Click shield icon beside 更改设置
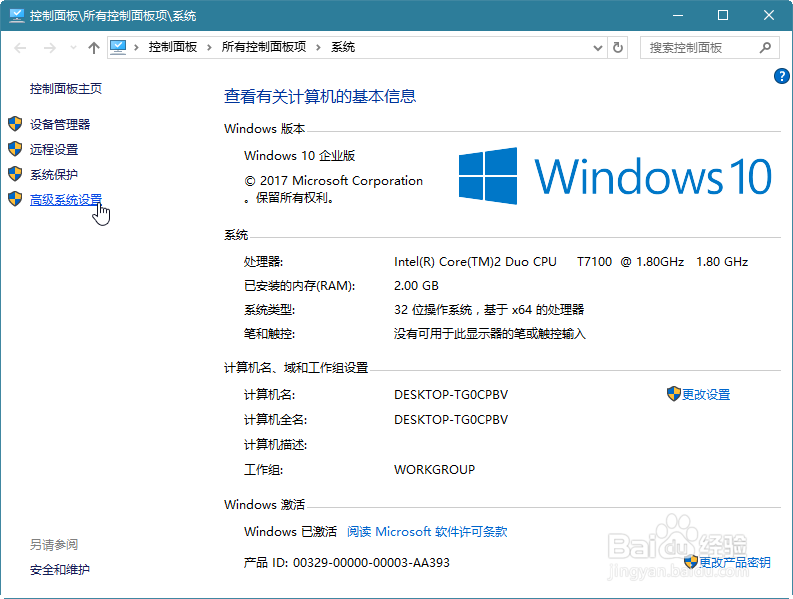The height and width of the screenshot is (599, 793). click(x=674, y=394)
